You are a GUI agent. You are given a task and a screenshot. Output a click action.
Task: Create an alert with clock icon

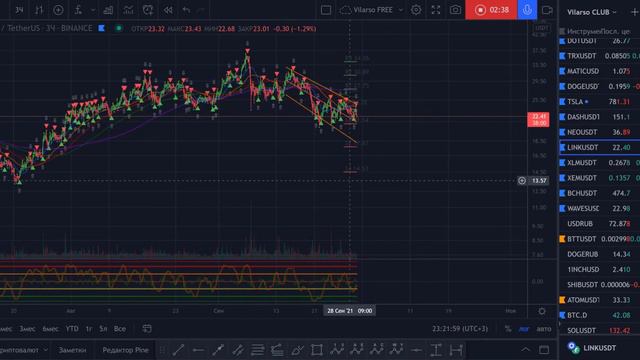click(x=148, y=10)
